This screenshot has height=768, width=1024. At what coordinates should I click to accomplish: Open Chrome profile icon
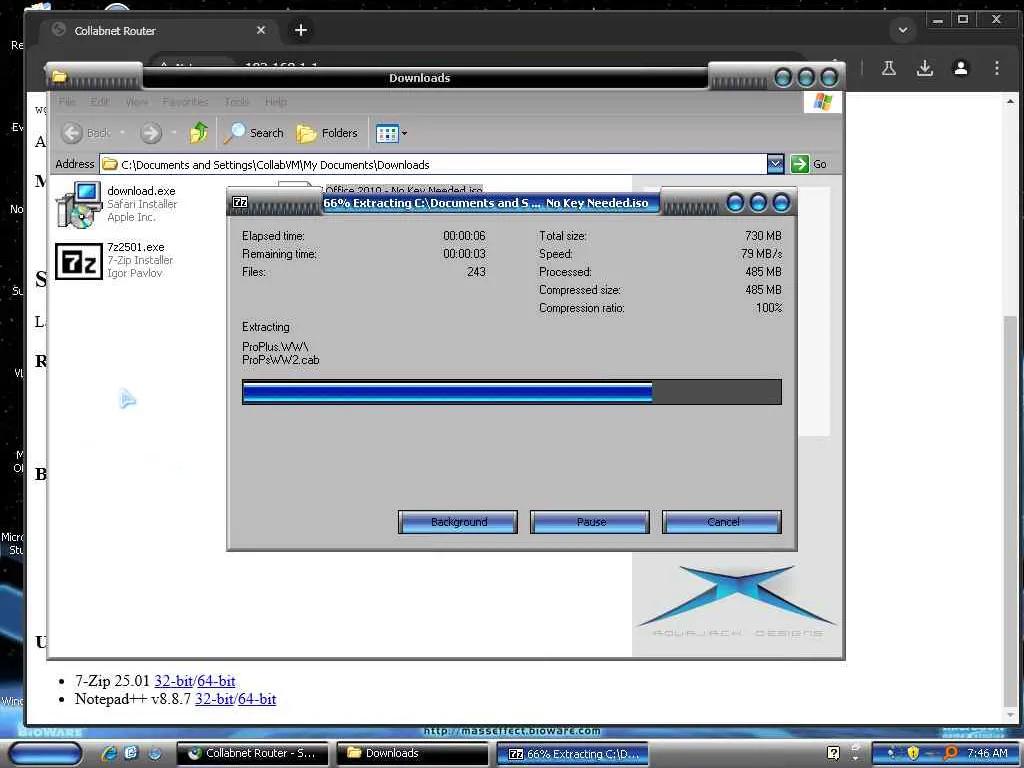pyautogui.click(x=961, y=68)
